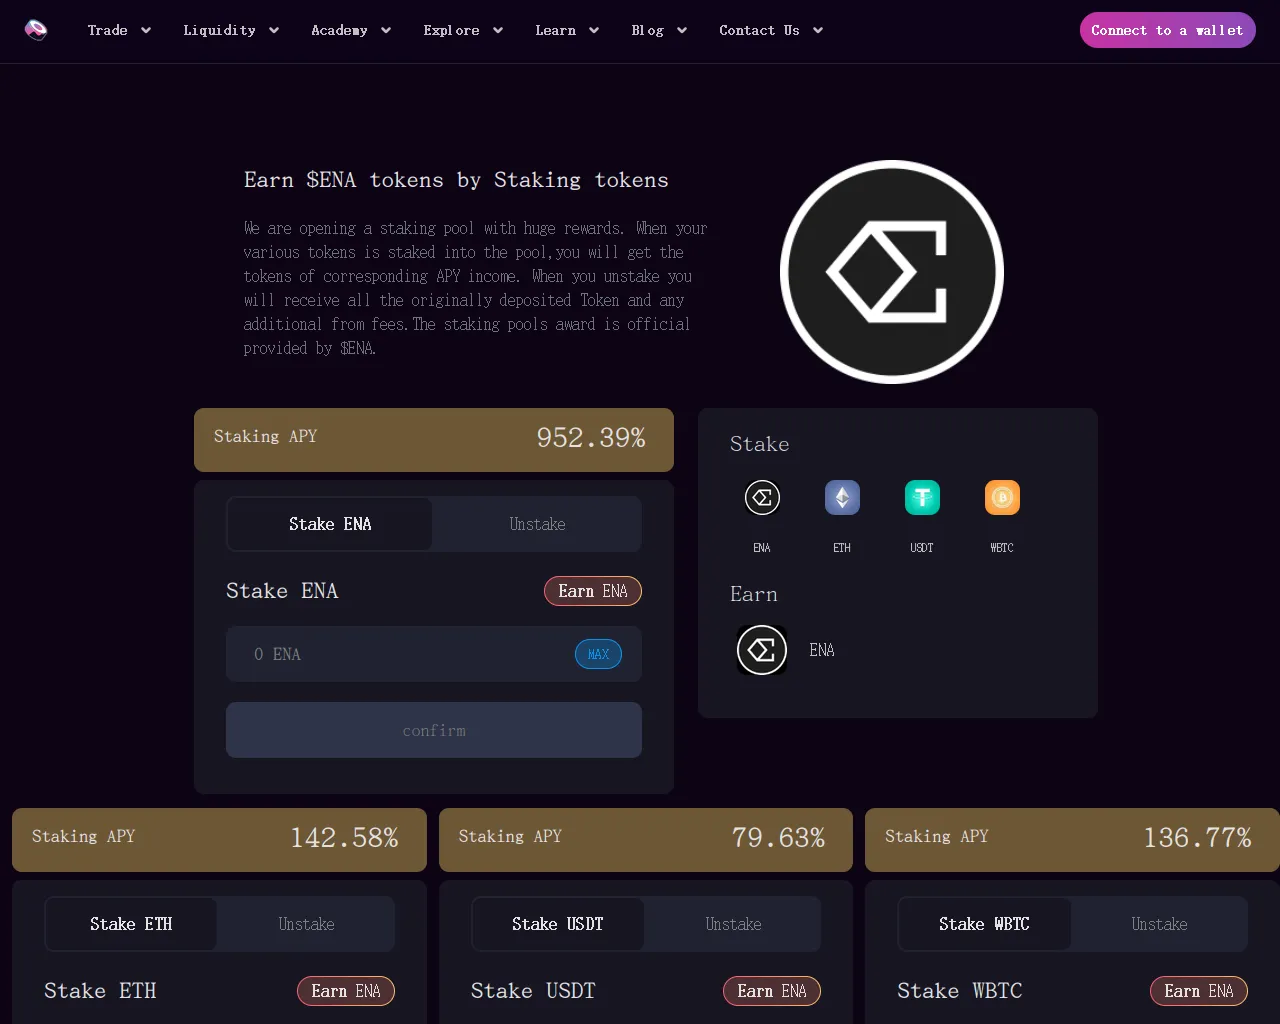Click the 'Stake USDT' section heading
Viewport: 1280px width, 1024px height.
pyautogui.click(x=533, y=991)
